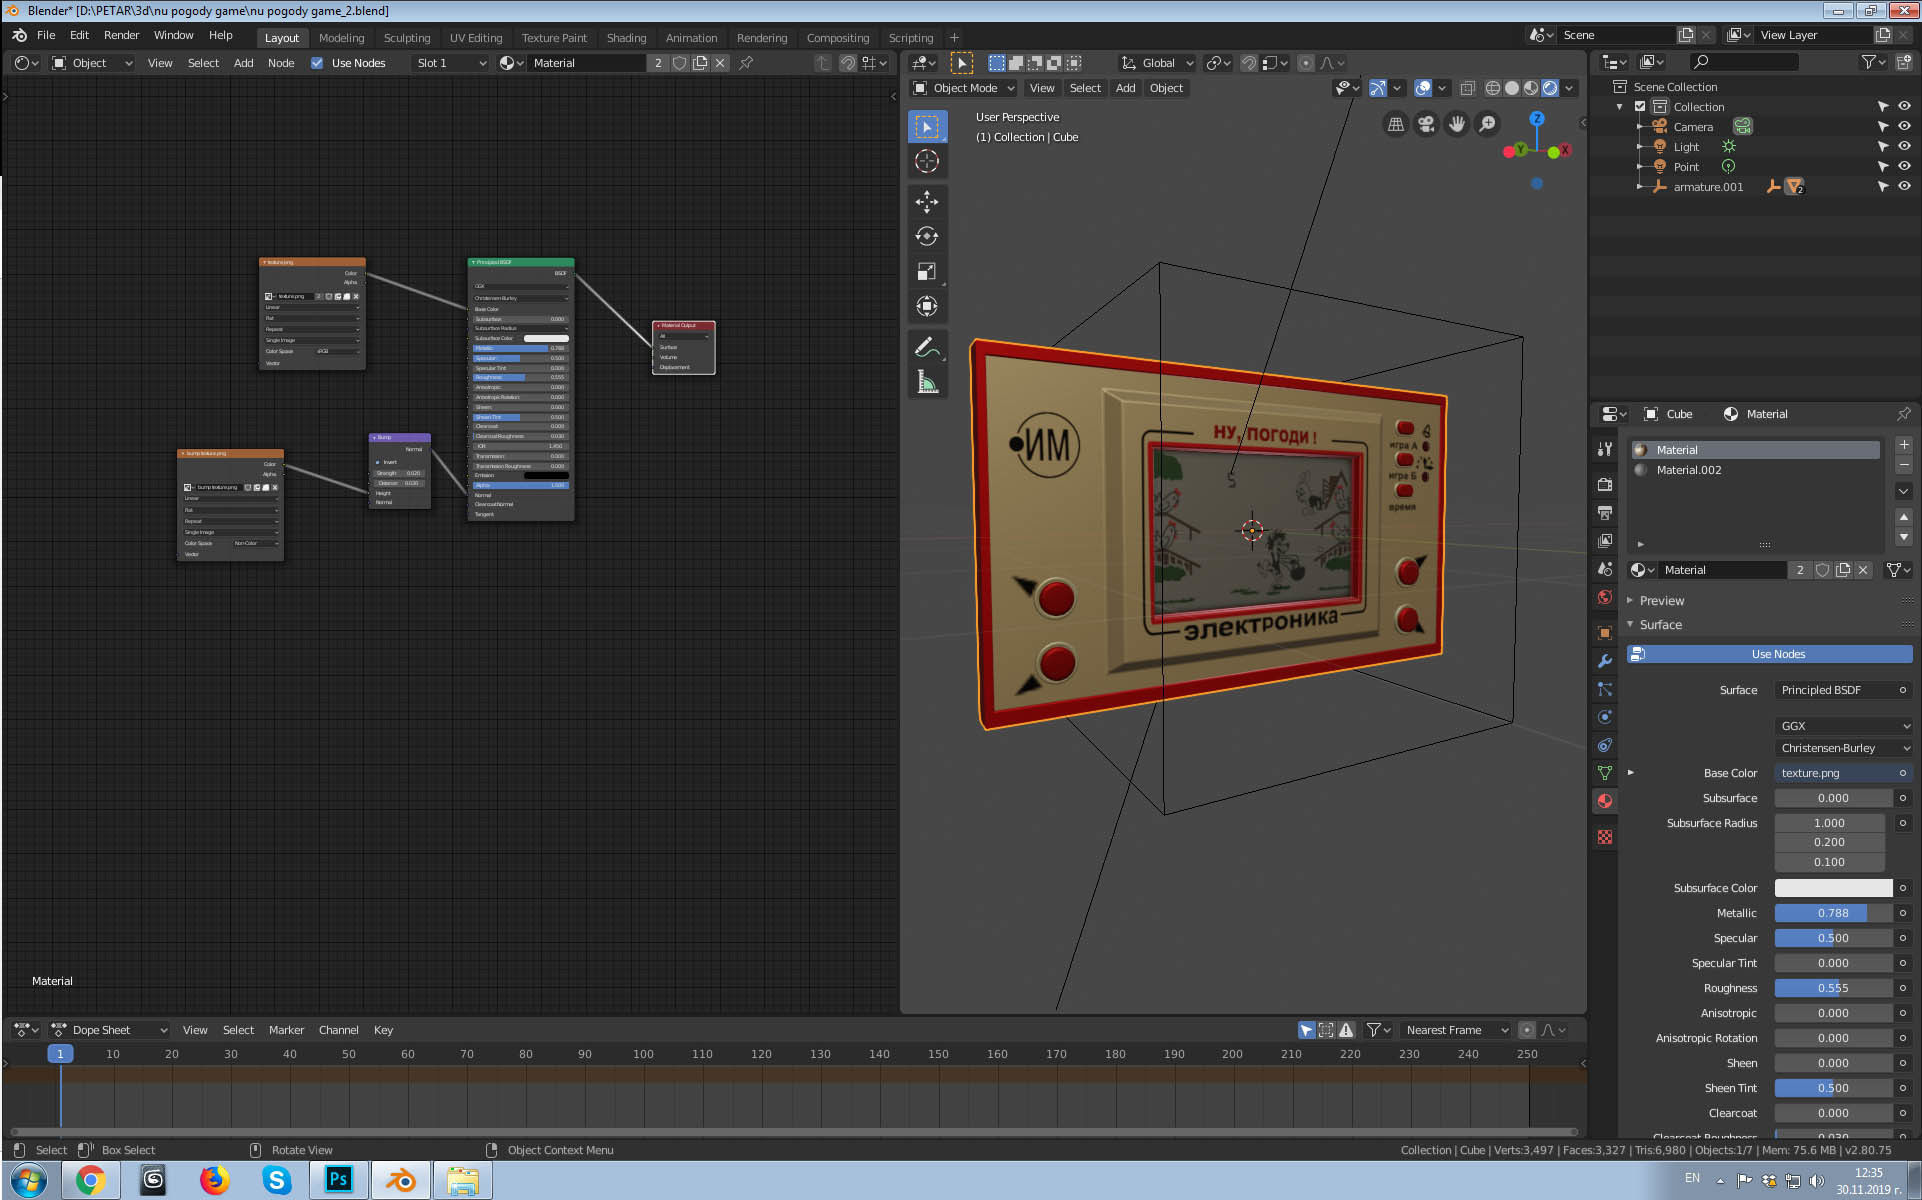Open the Object Data mesh tab
This screenshot has width=1922, height=1200.
1605,772
